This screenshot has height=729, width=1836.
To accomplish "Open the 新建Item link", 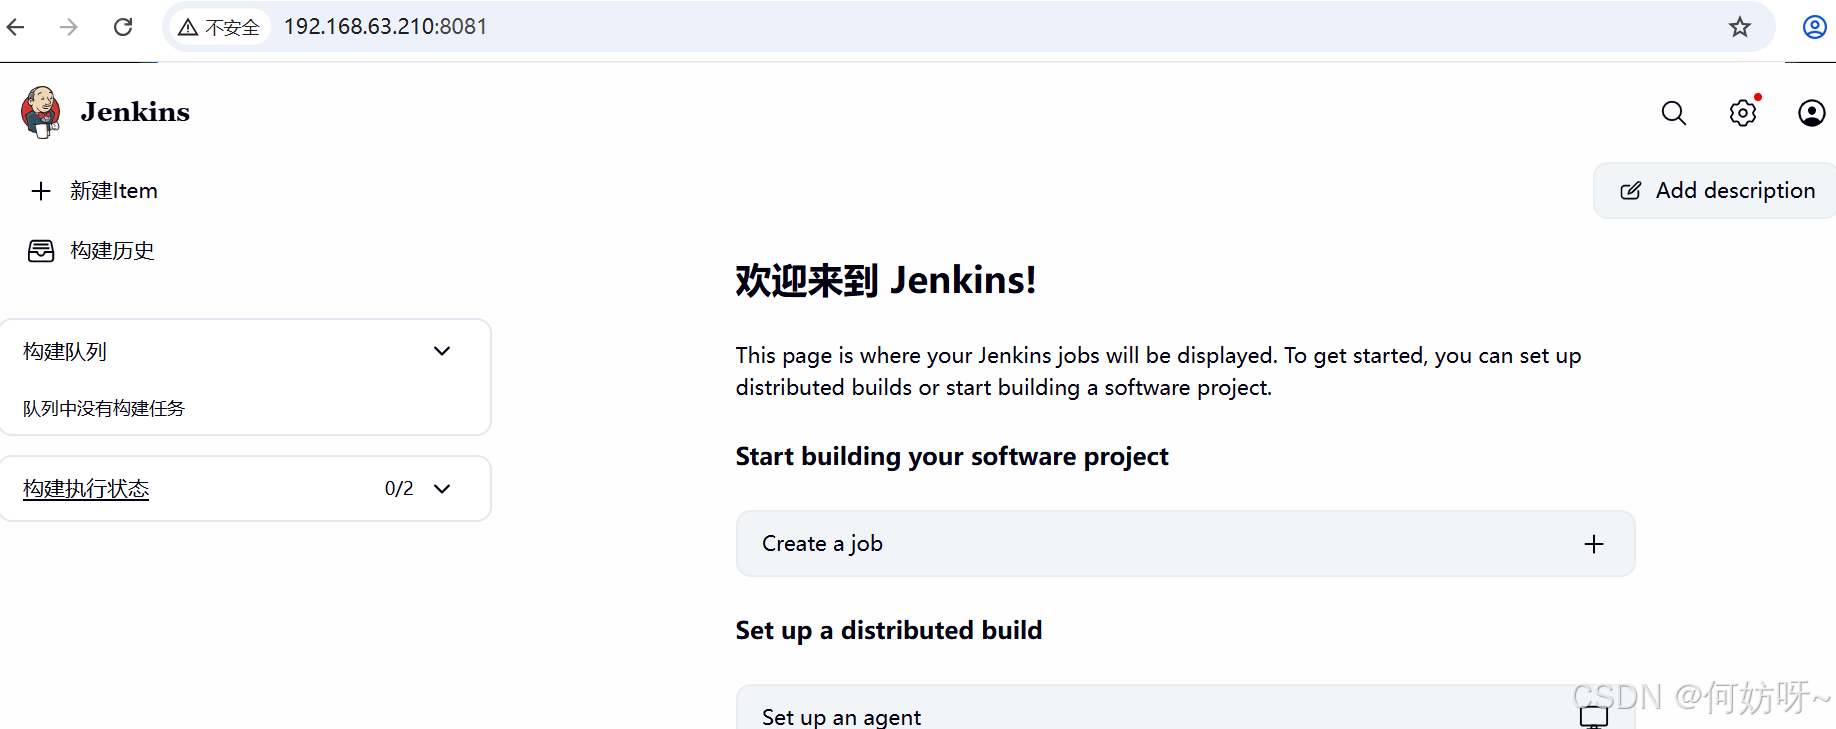I will coord(114,191).
